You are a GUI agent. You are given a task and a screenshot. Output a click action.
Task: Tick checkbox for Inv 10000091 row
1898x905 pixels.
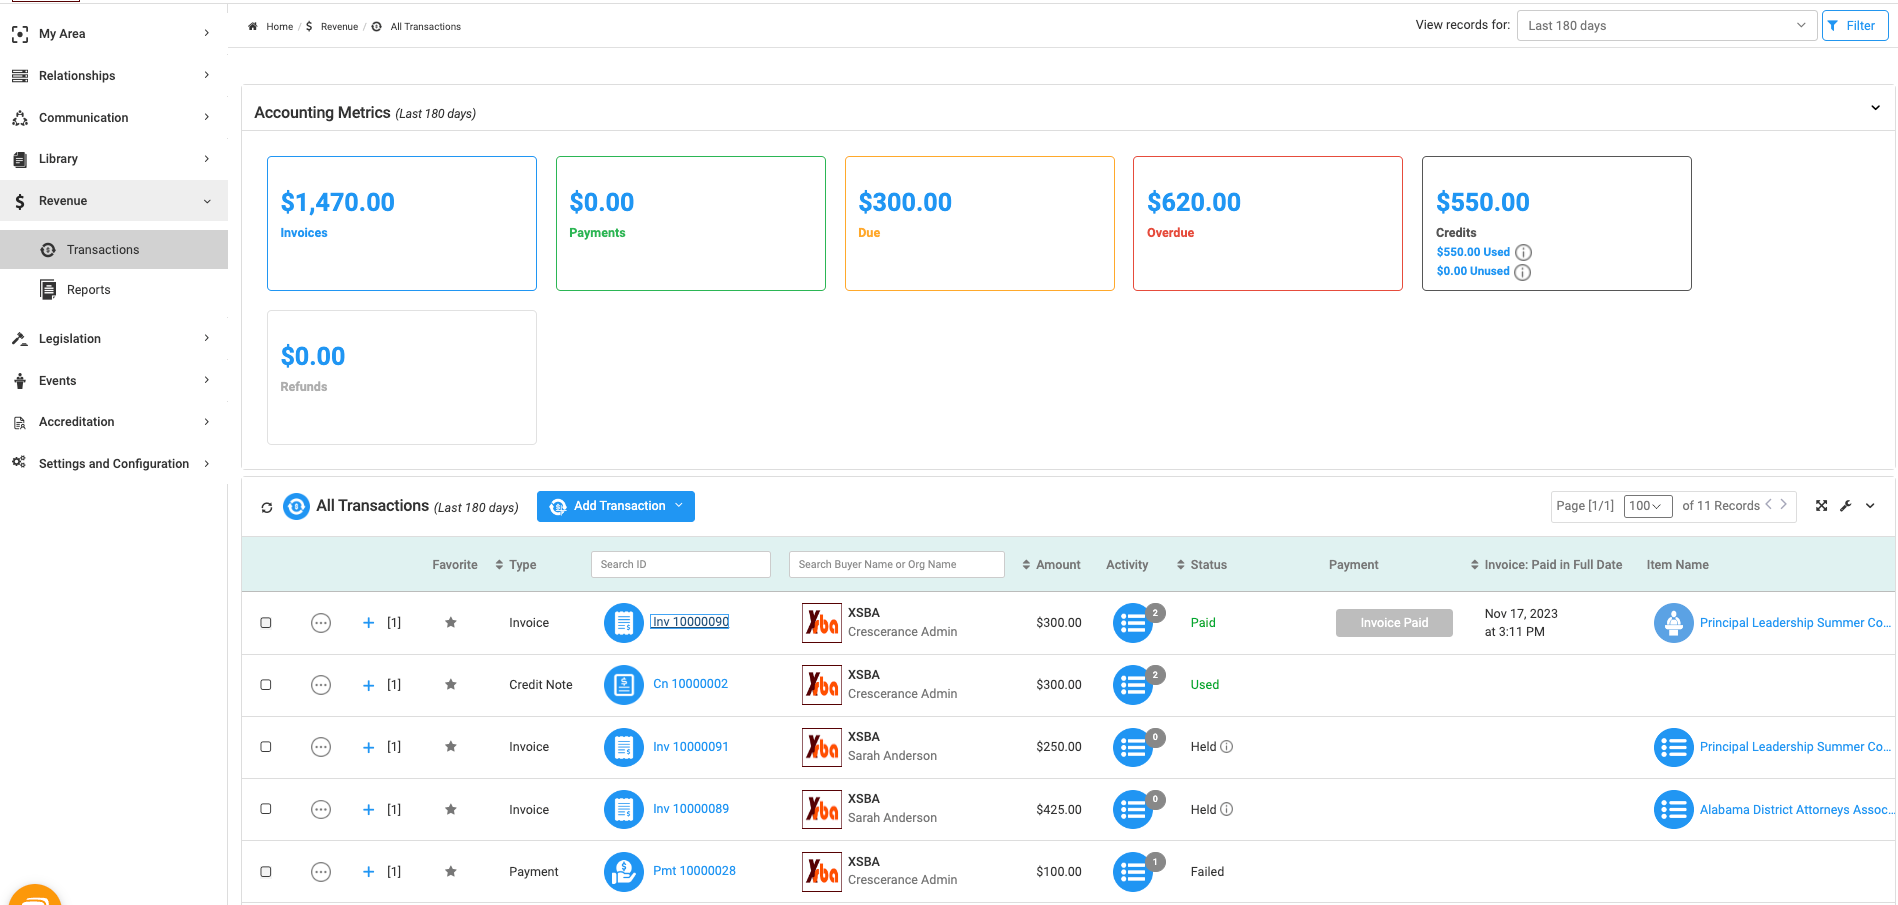(x=266, y=747)
